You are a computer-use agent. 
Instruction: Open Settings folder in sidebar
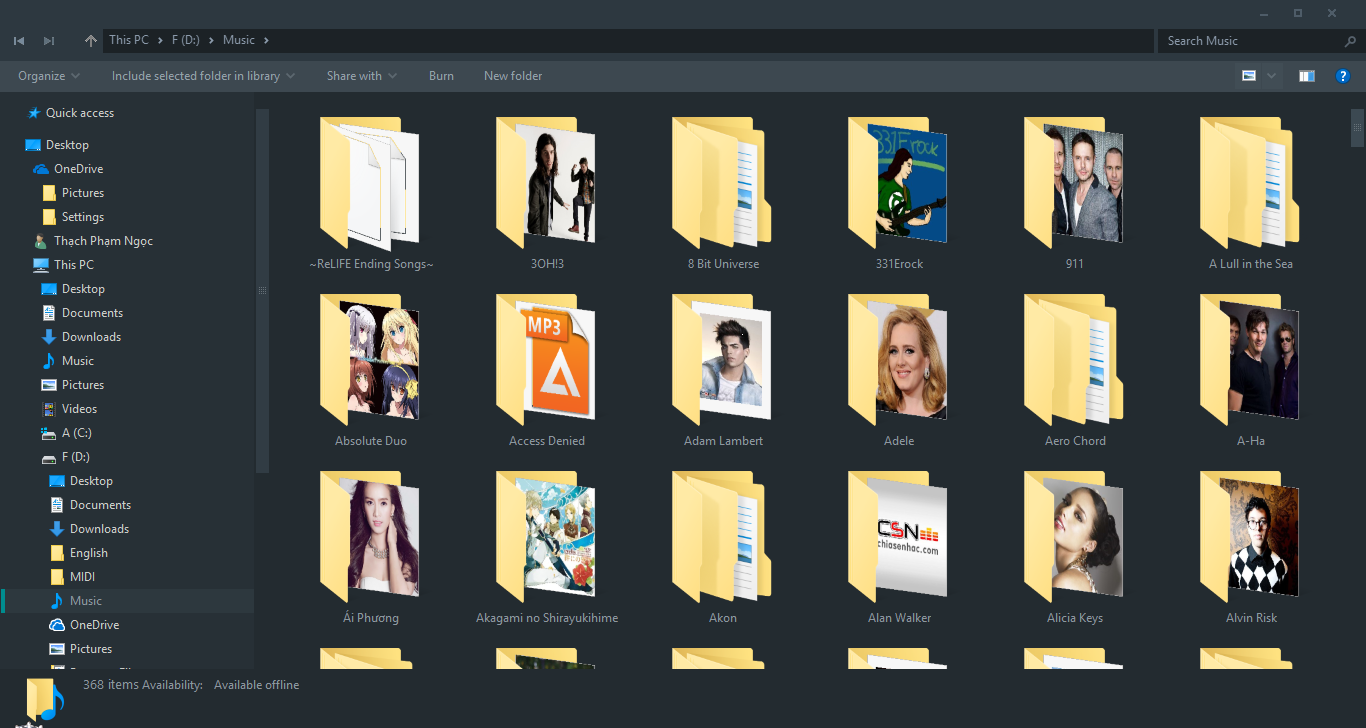point(83,217)
